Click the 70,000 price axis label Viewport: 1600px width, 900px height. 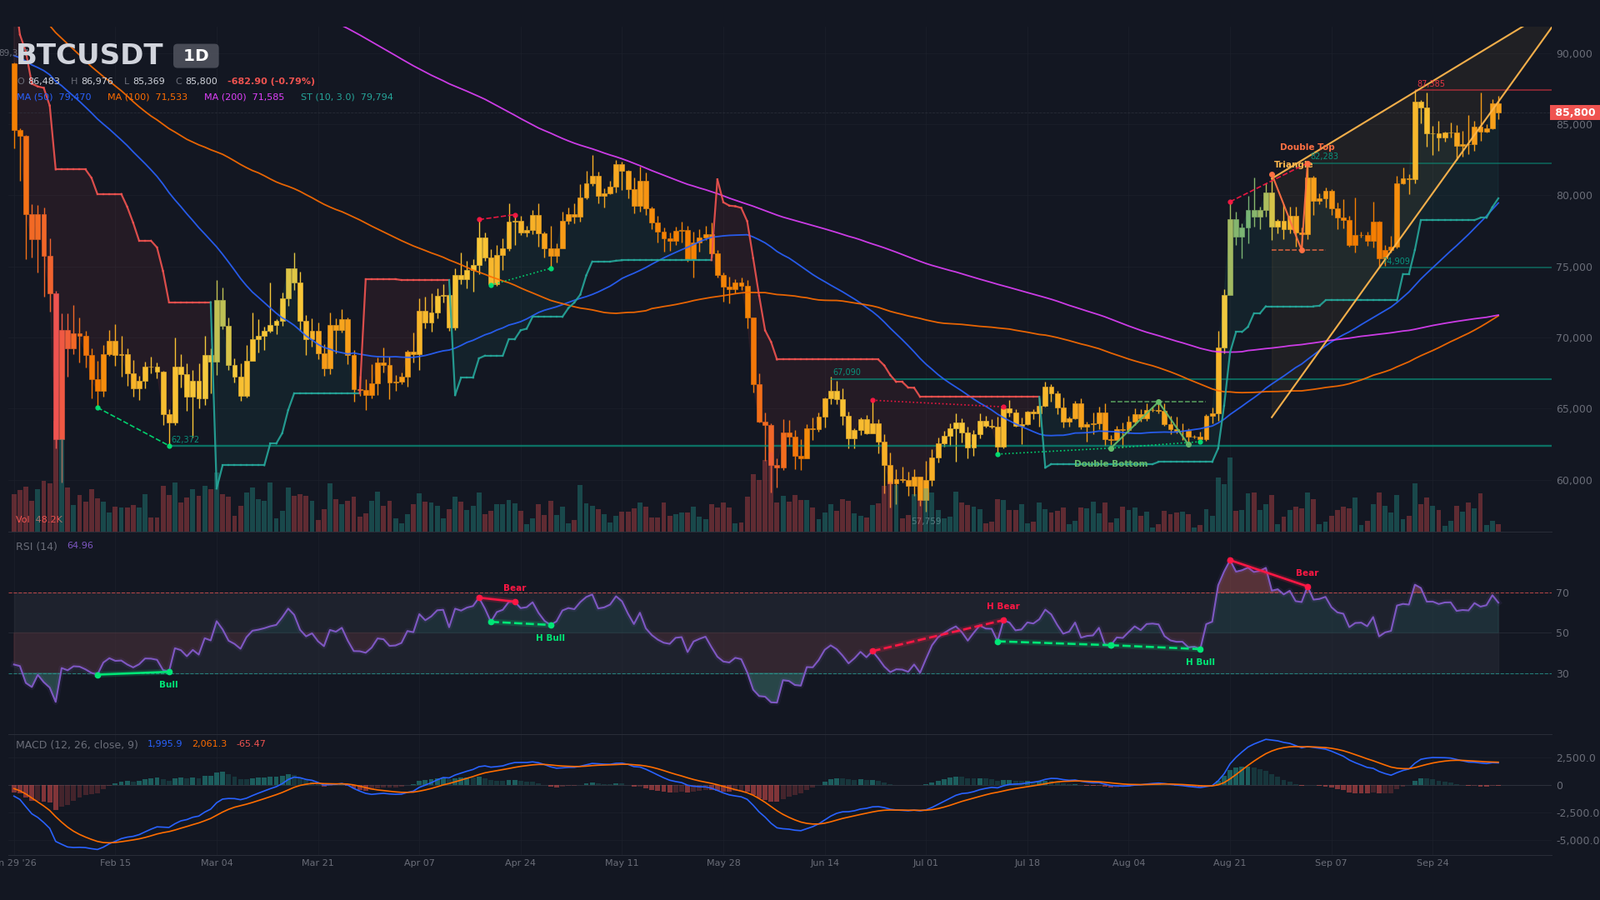pos(1574,338)
